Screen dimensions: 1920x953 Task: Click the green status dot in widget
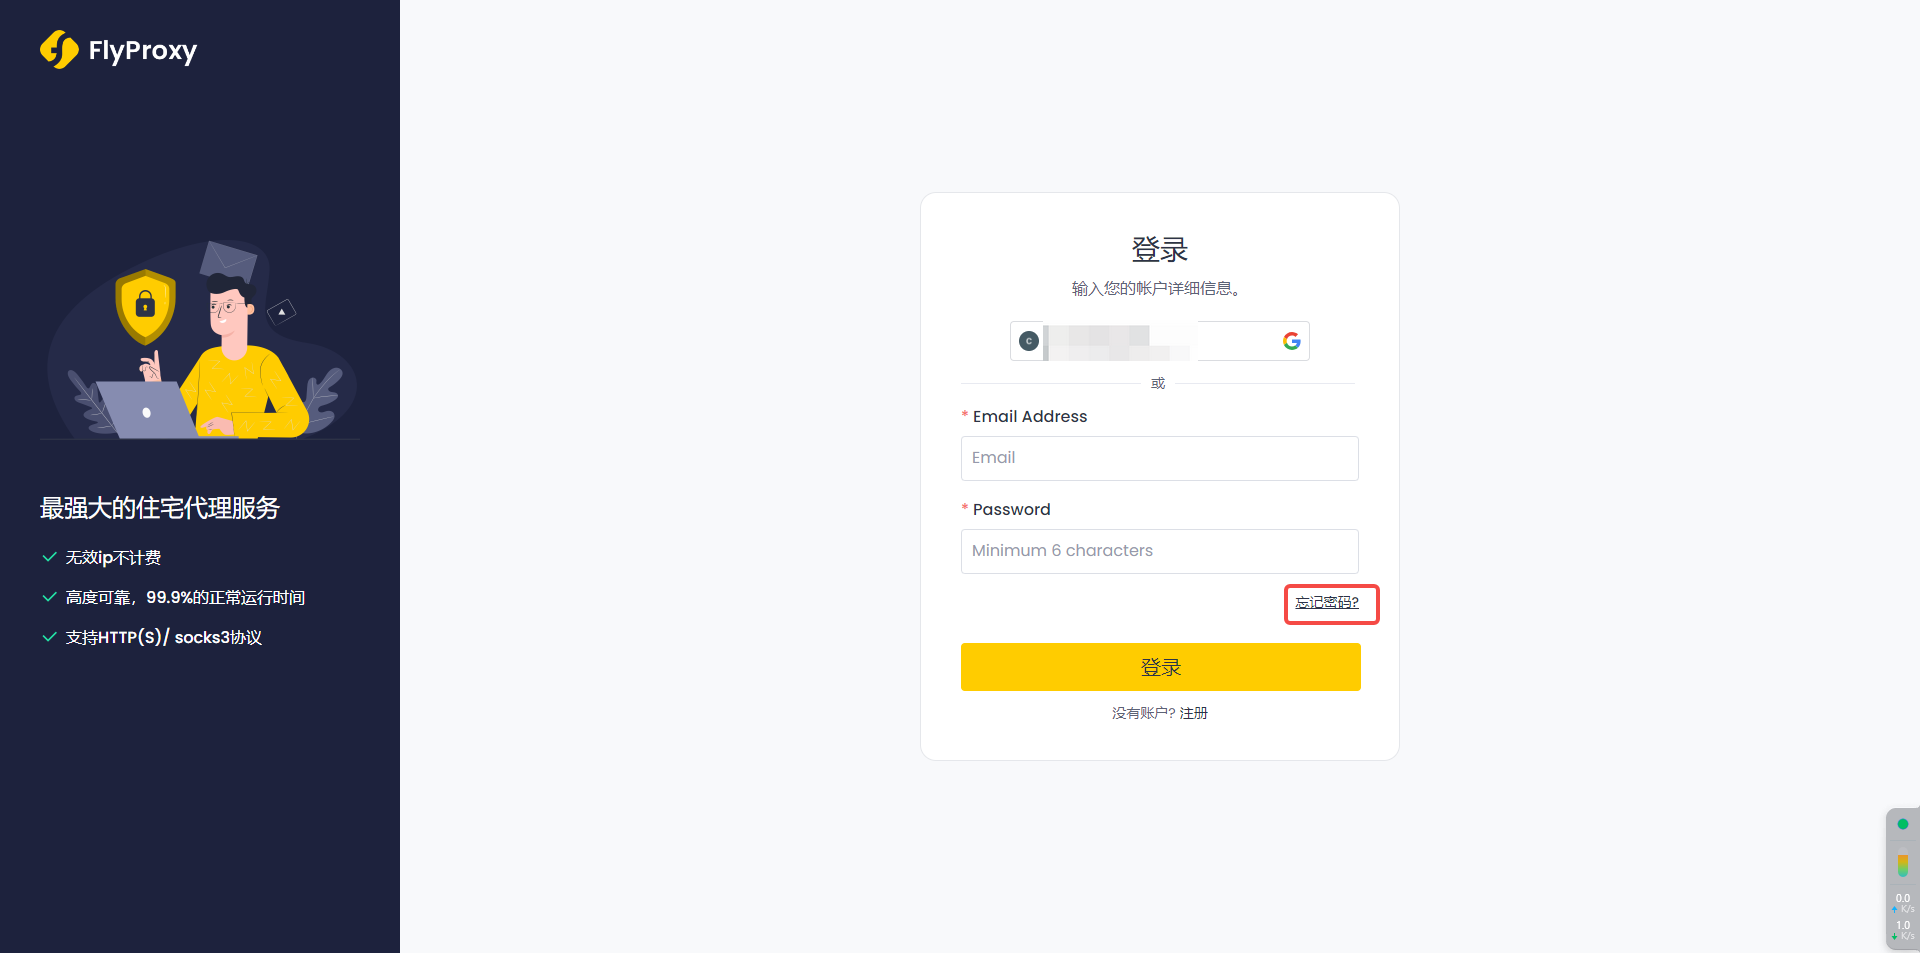coord(1902,824)
